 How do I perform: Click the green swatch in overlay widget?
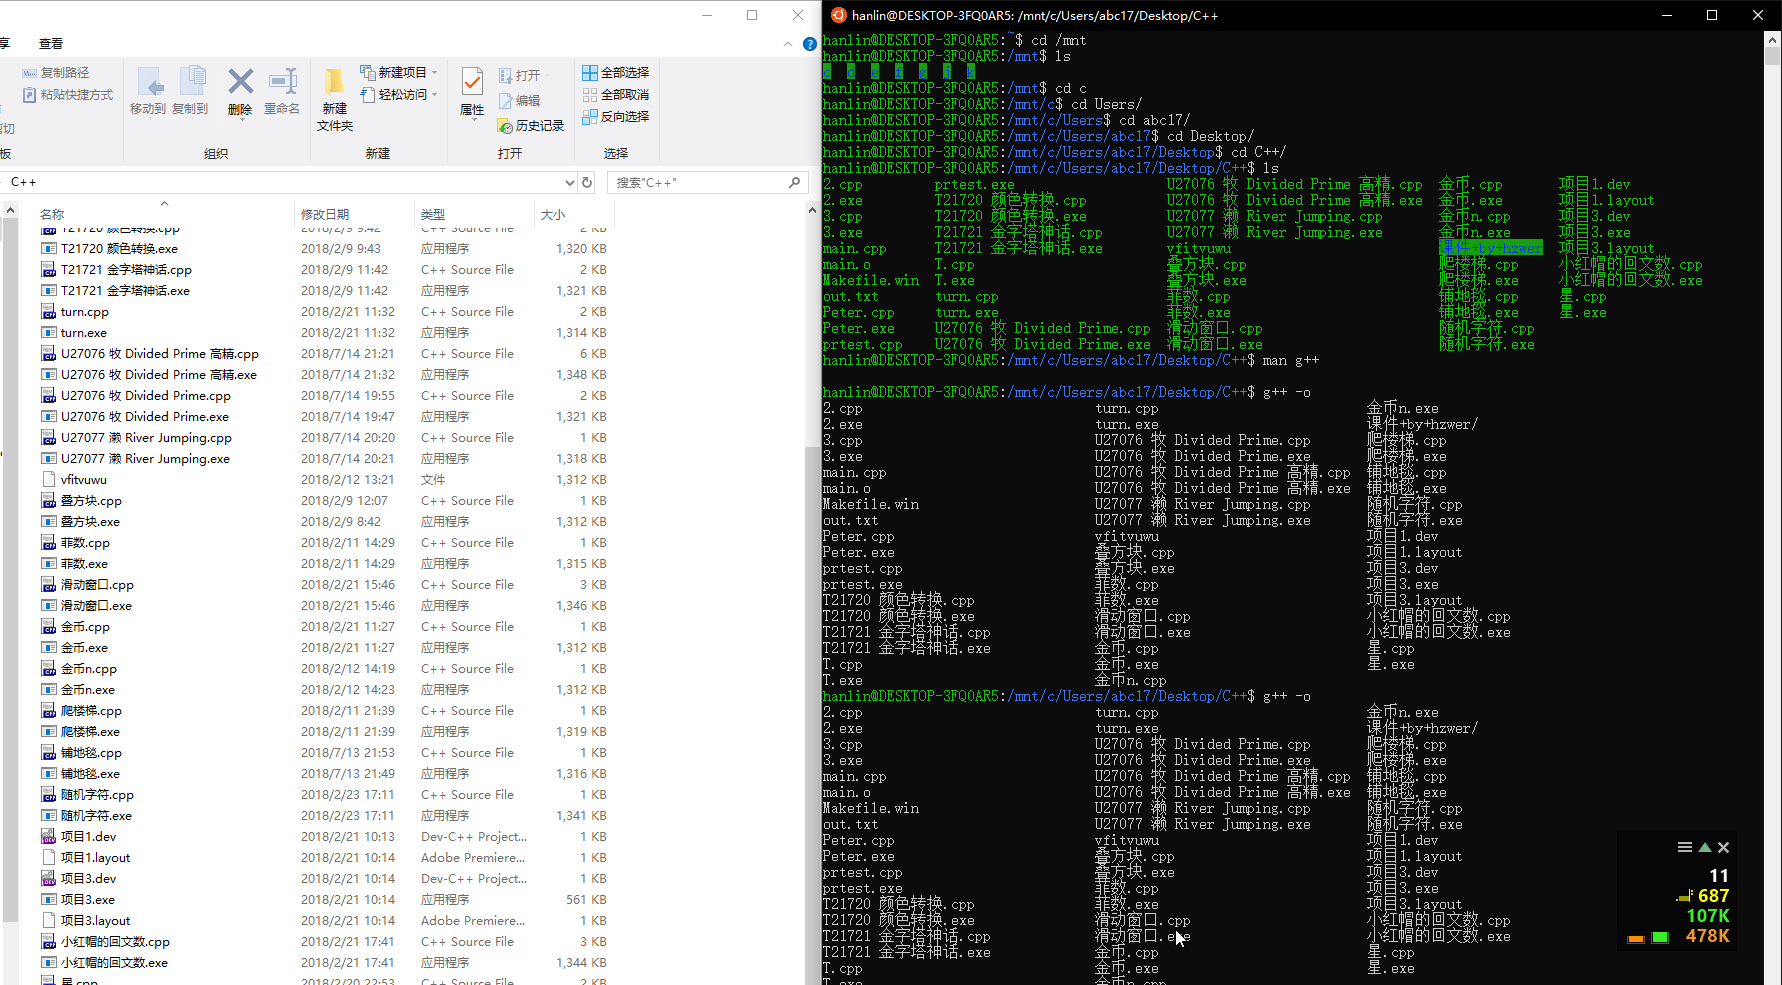click(x=1660, y=937)
